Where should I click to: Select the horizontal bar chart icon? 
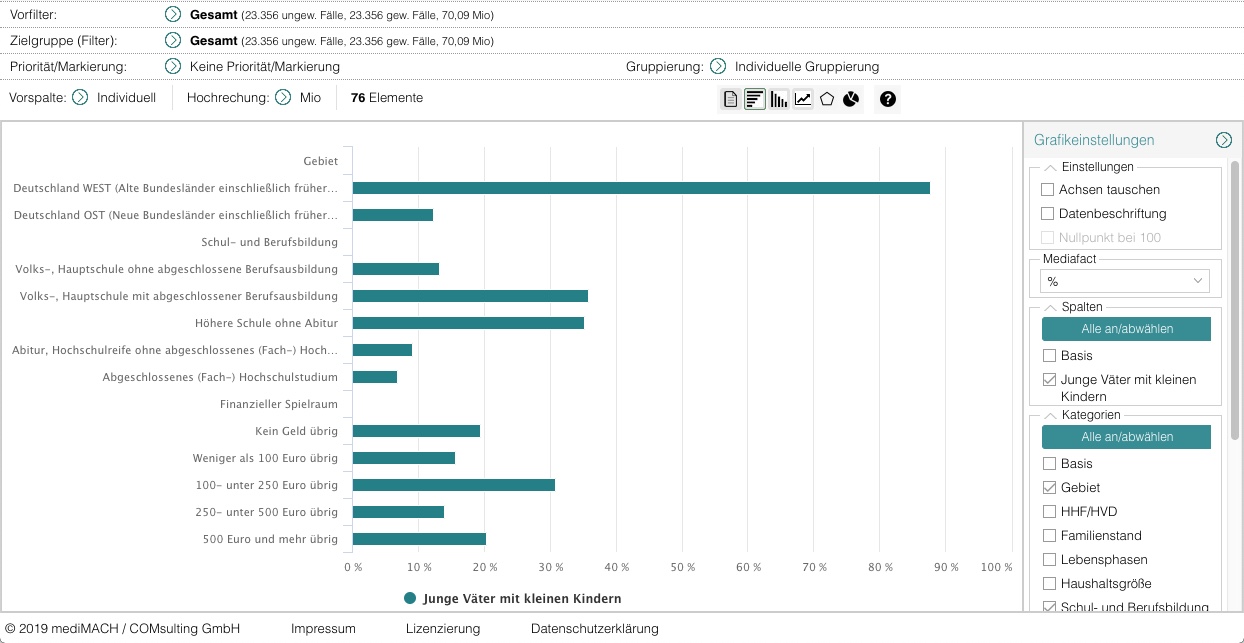pos(755,99)
